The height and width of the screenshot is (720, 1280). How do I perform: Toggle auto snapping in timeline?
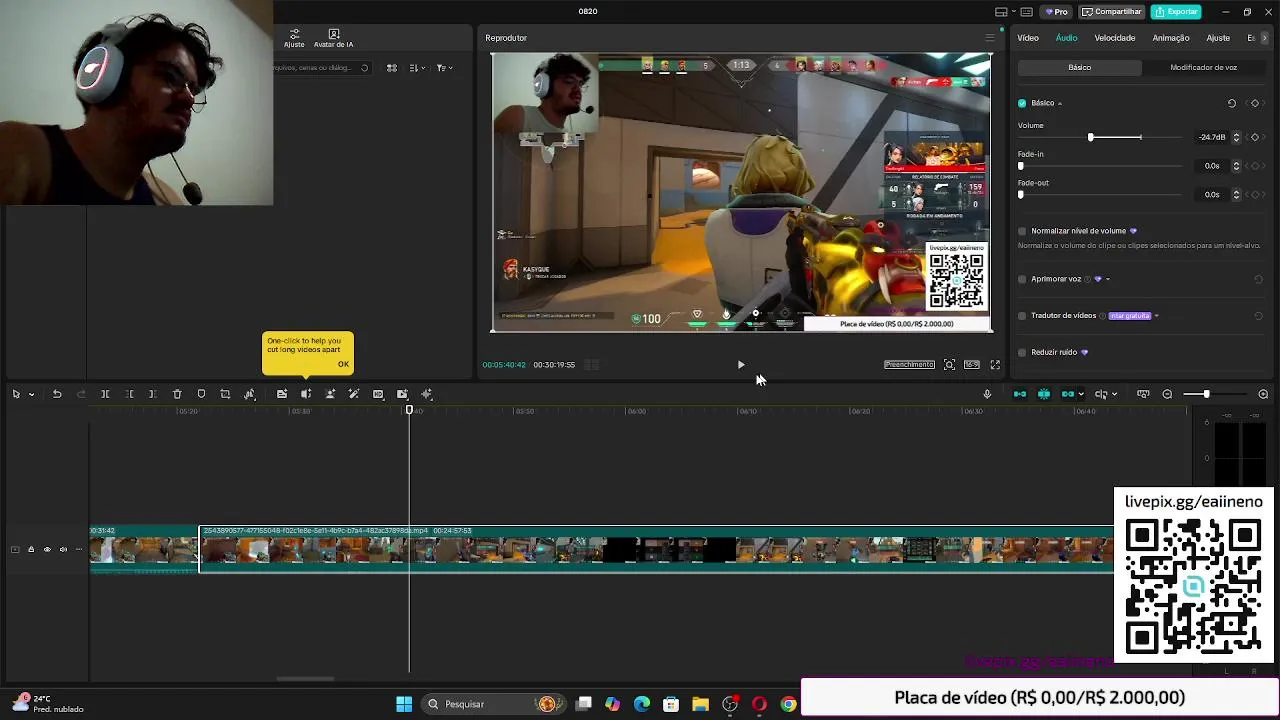point(1044,394)
